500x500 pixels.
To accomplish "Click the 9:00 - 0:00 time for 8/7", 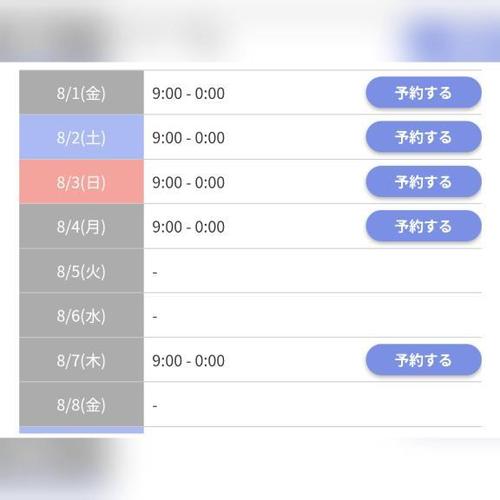I will pos(188,361).
